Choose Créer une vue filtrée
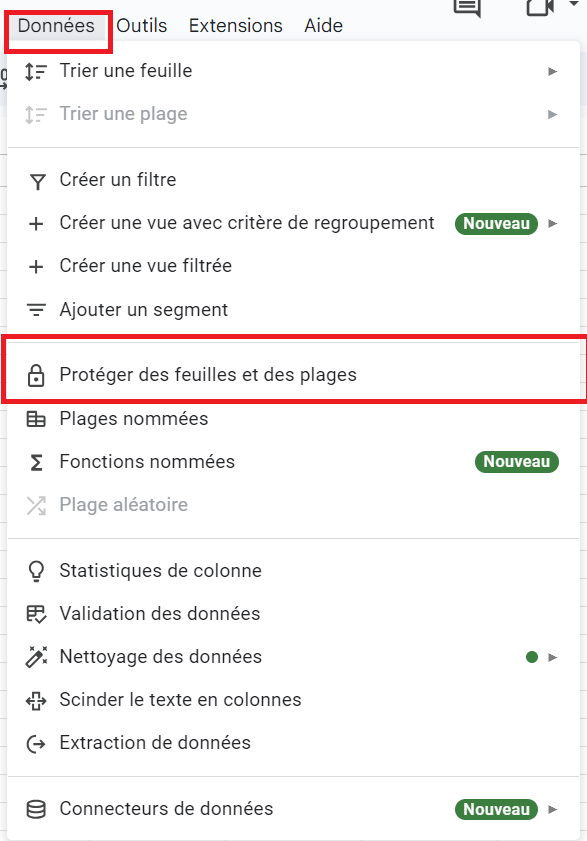Viewport: 587px width, 841px height. tap(294, 266)
